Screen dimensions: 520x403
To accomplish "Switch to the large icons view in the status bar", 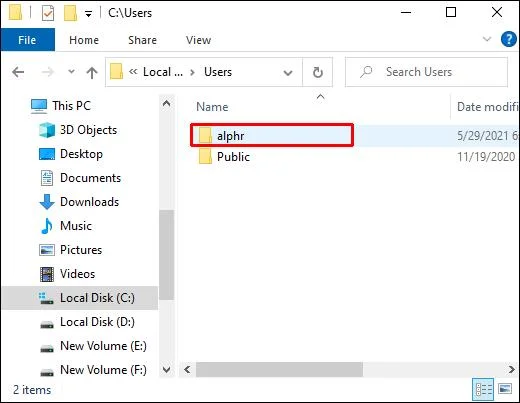I will click(505, 389).
